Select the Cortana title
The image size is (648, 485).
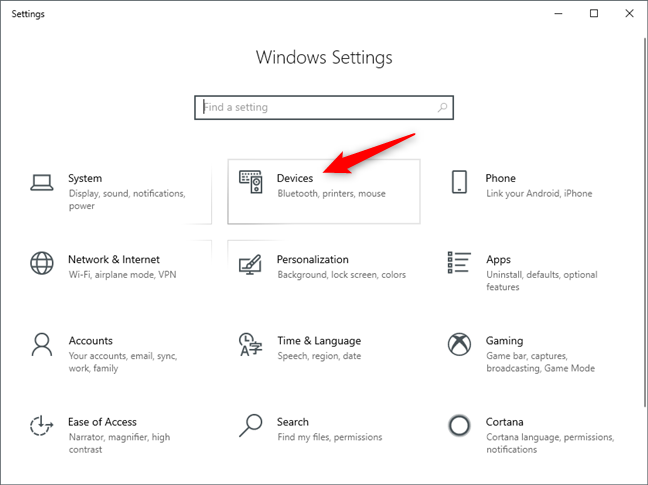(x=504, y=422)
